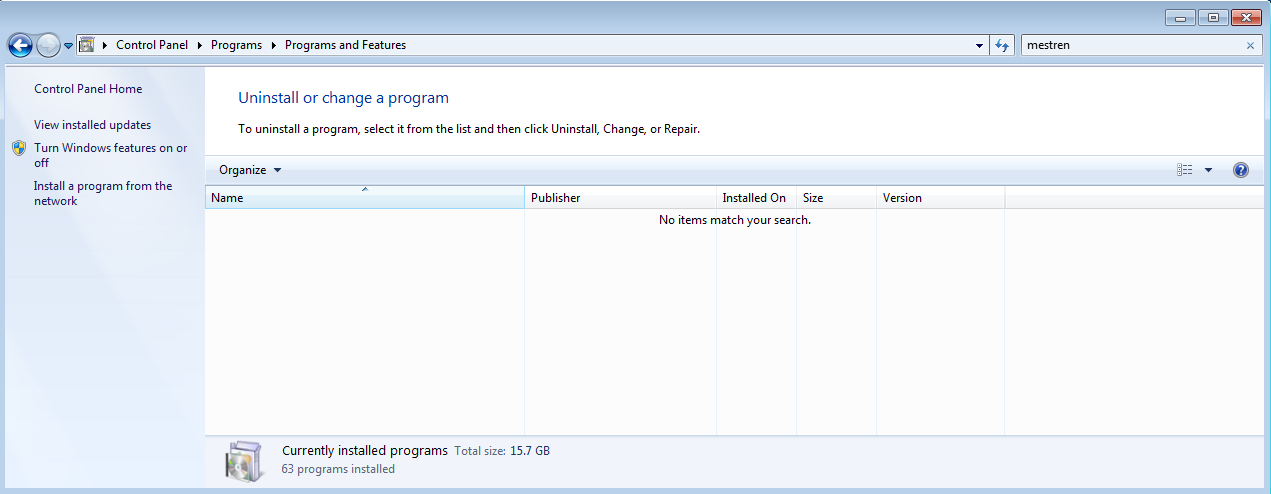Select Control Panel in the breadcrumb
Viewport: 1271px width, 494px height.
[x=152, y=45]
